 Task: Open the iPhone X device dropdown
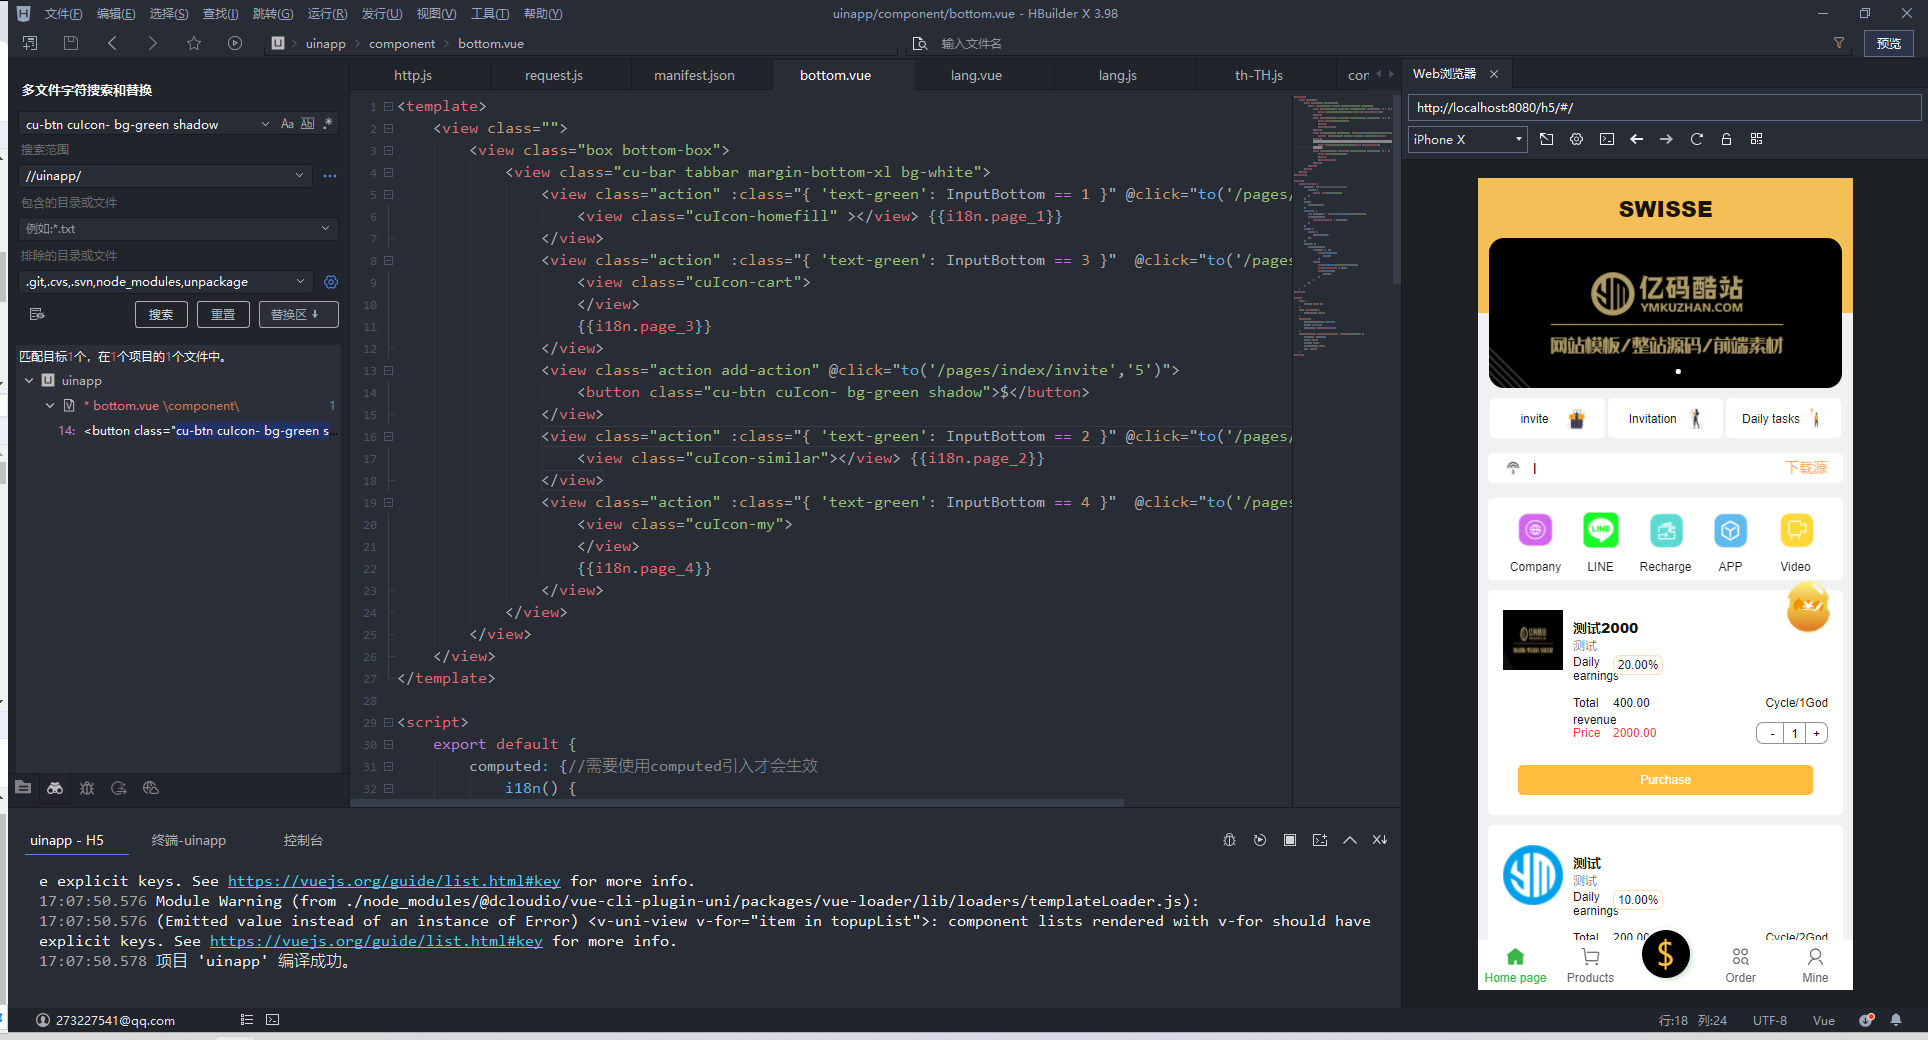1468,139
